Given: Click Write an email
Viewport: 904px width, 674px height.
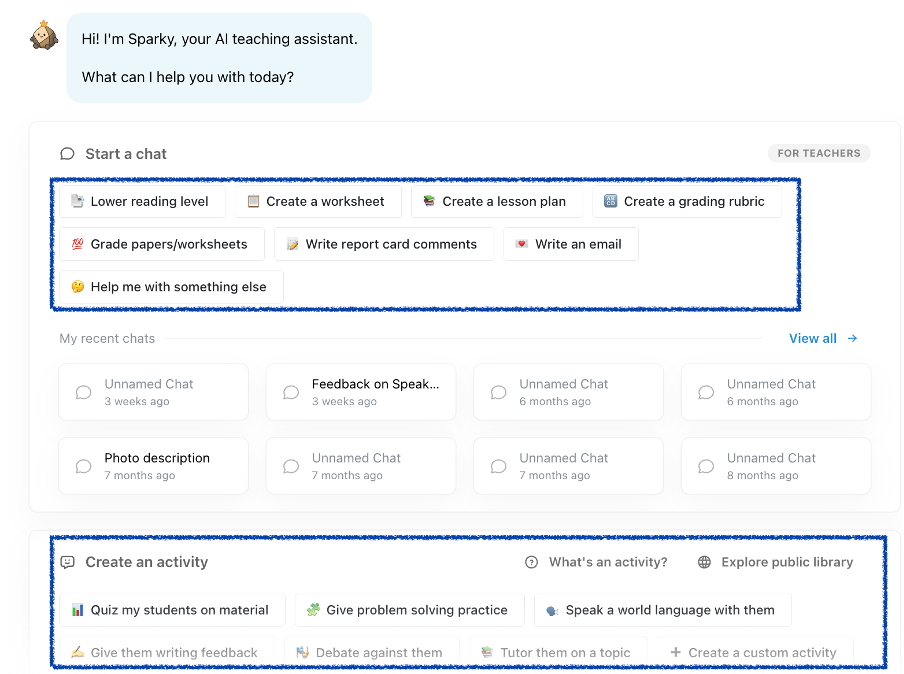Looking at the screenshot, I should 570,244.
